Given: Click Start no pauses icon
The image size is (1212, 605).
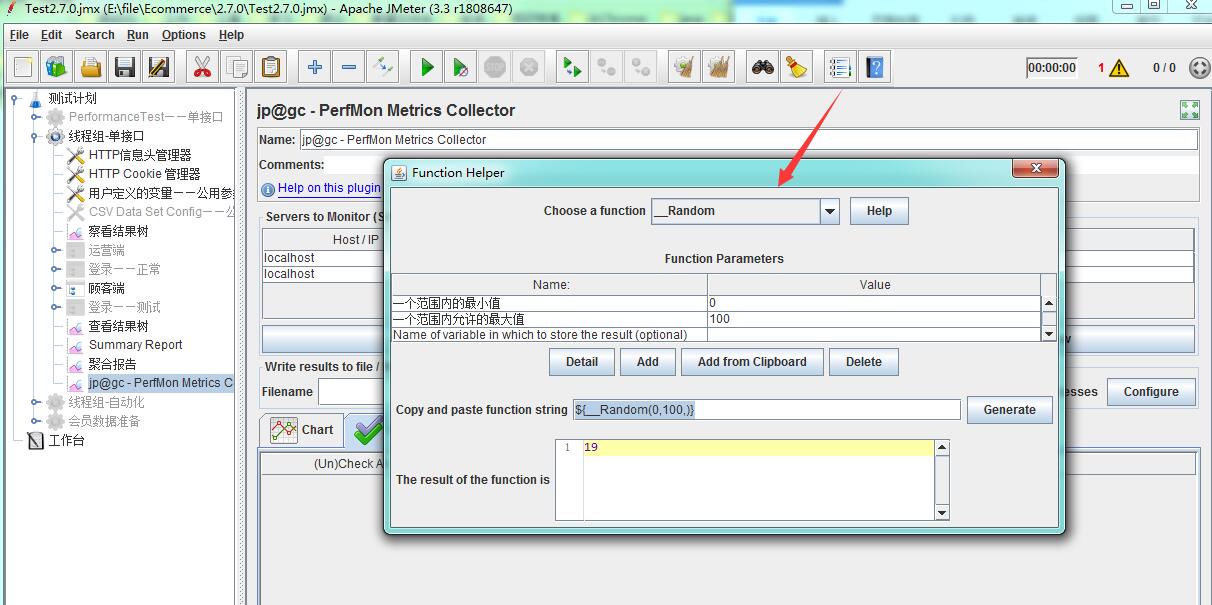Looking at the screenshot, I should click(x=460, y=67).
